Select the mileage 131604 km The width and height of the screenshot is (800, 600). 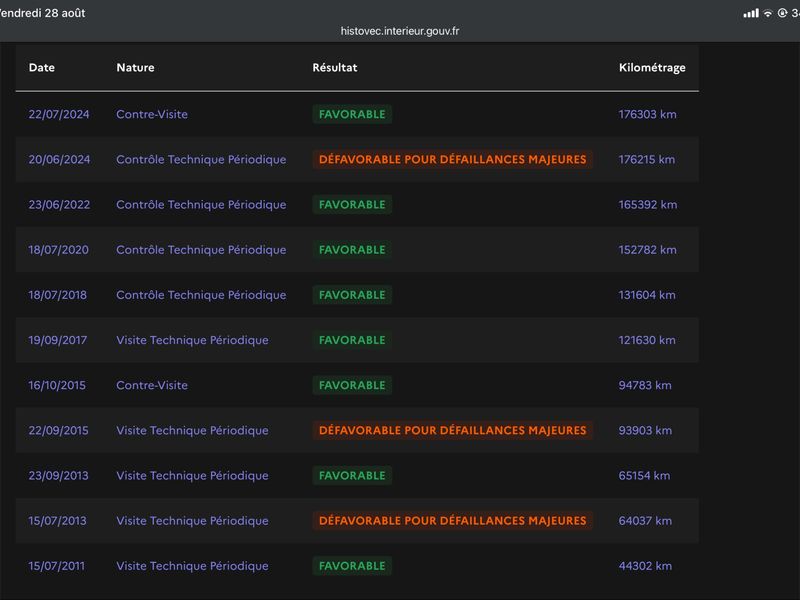(647, 295)
